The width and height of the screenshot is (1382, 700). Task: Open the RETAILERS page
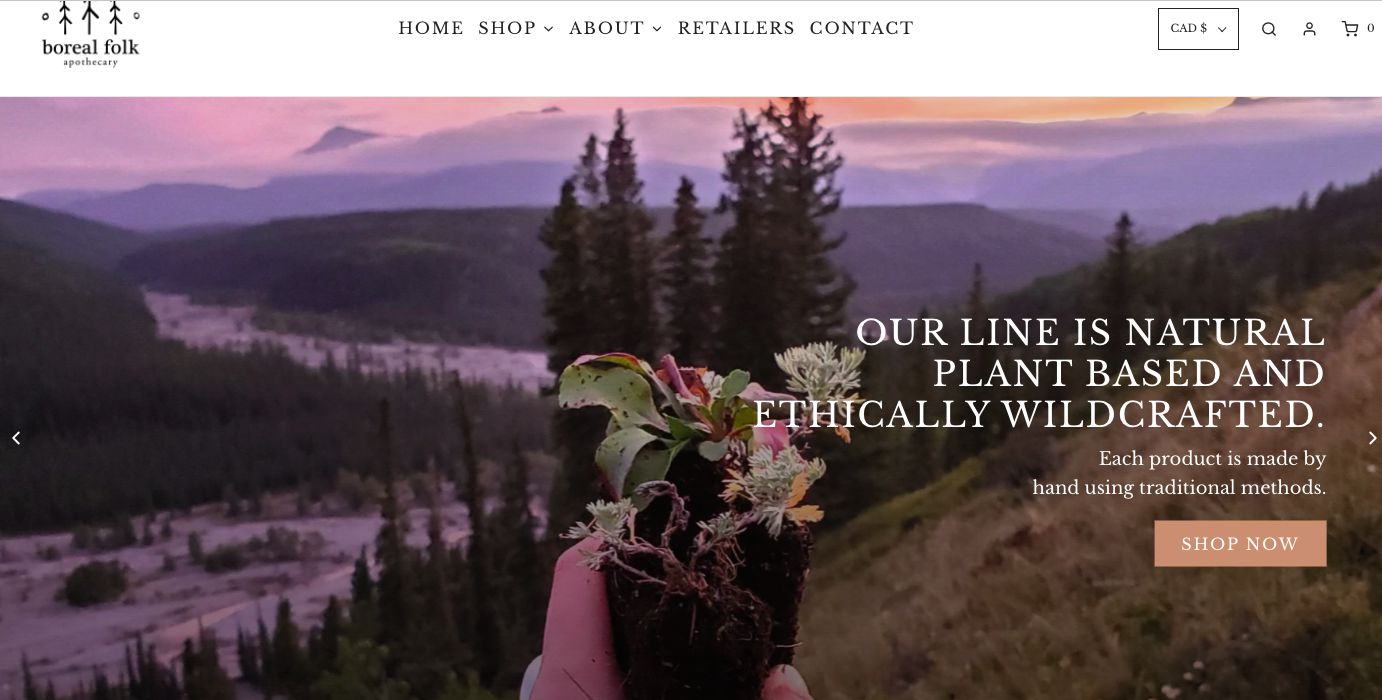(736, 28)
